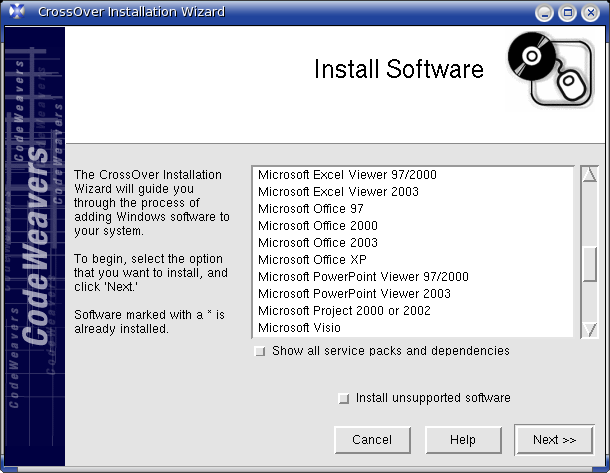The height and width of the screenshot is (473, 610).
Task: Click the software list scroll down arrow
Action: [x=589, y=330]
